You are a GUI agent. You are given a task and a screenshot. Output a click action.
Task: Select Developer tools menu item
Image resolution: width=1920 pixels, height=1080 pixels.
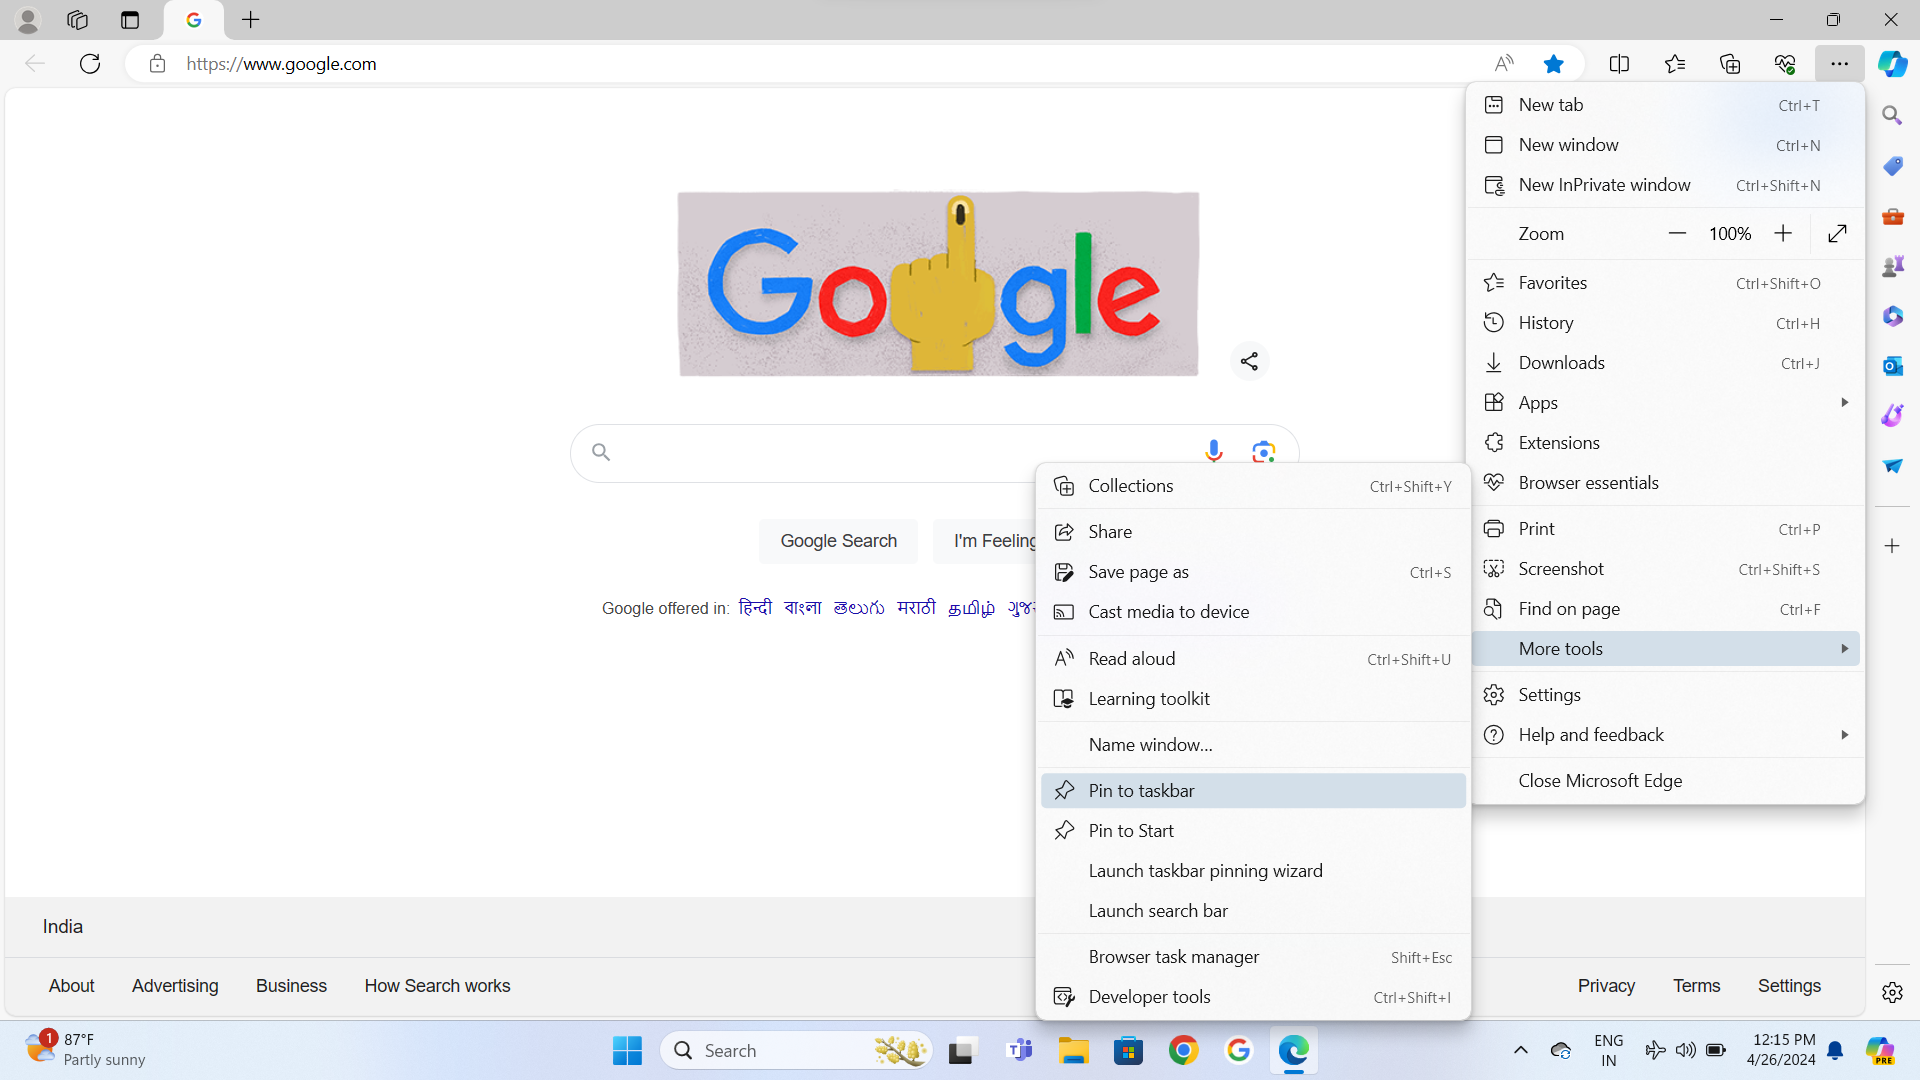coord(1150,996)
